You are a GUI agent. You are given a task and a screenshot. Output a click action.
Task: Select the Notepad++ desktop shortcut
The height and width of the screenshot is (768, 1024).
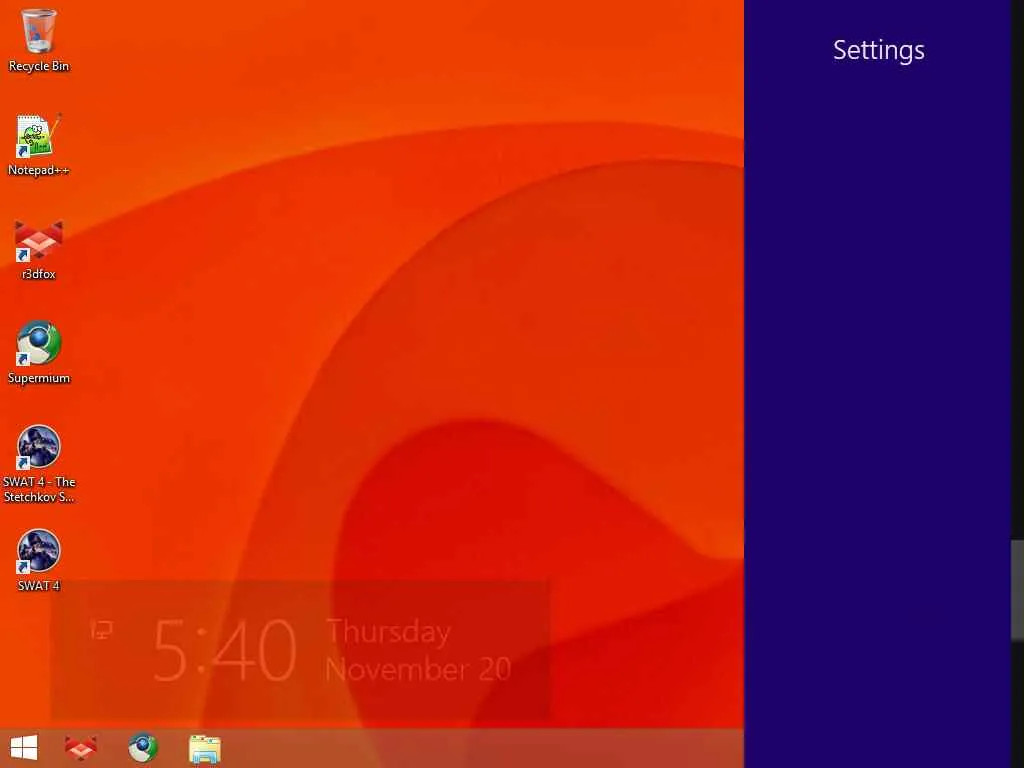click(x=39, y=145)
